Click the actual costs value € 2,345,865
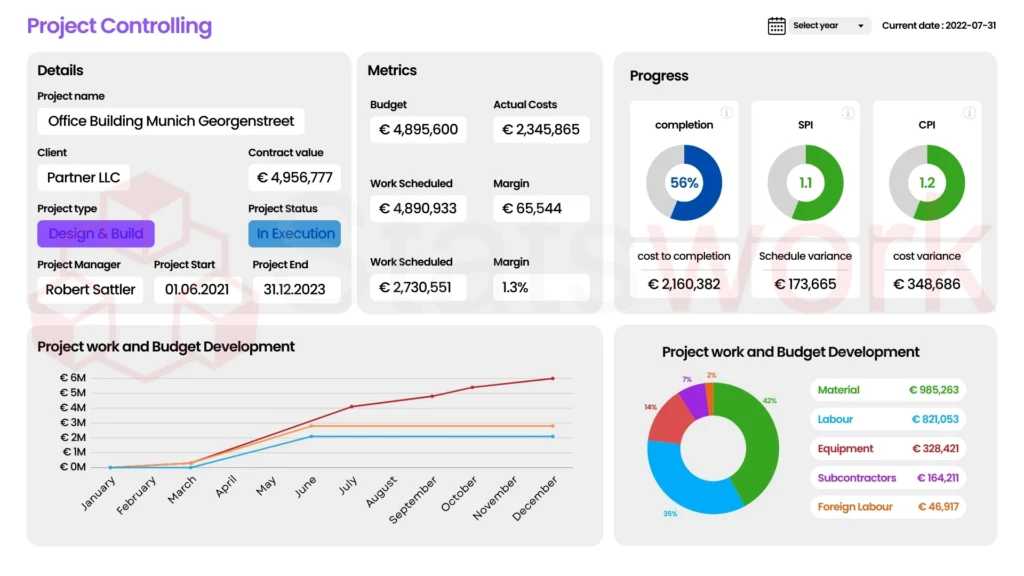Viewport: 1024px width, 576px height. pos(541,130)
